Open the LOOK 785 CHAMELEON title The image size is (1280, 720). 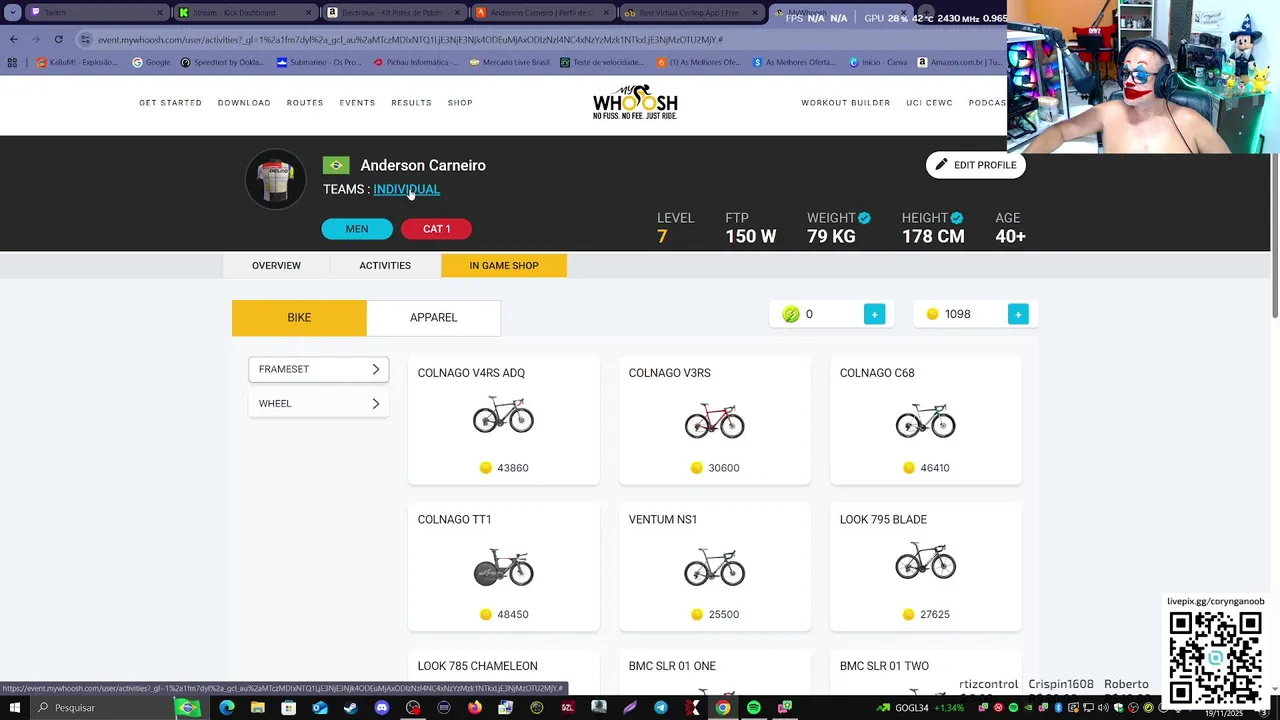[477, 666]
